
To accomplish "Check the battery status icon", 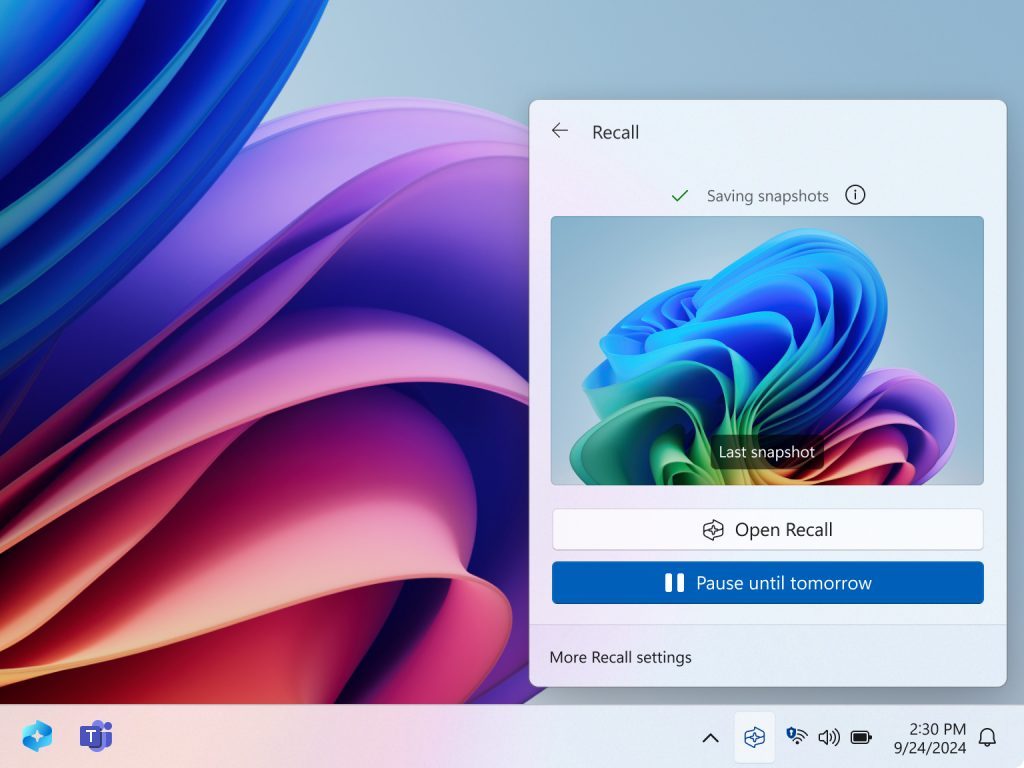I will coord(861,737).
